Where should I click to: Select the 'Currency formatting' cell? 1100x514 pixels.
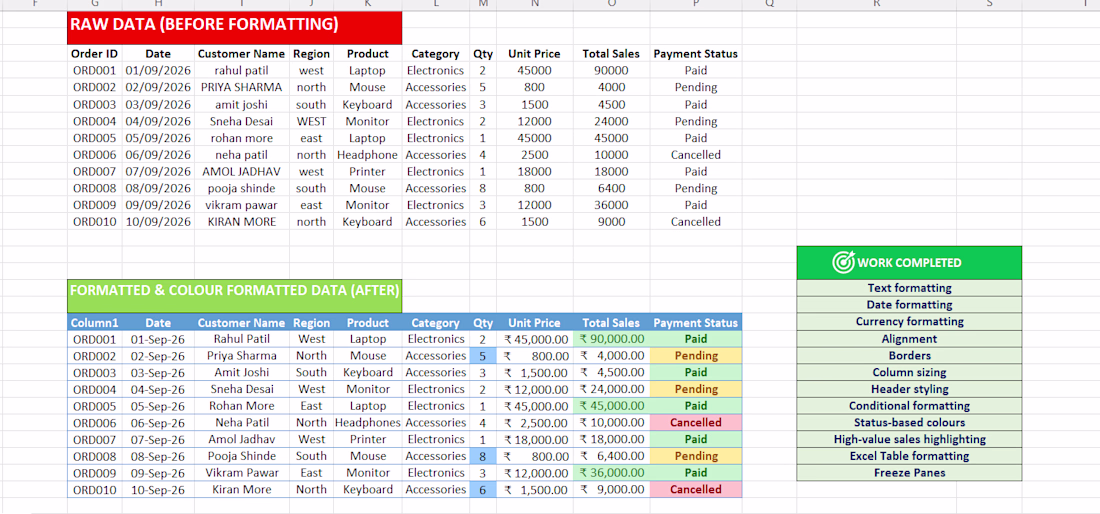[909, 322]
